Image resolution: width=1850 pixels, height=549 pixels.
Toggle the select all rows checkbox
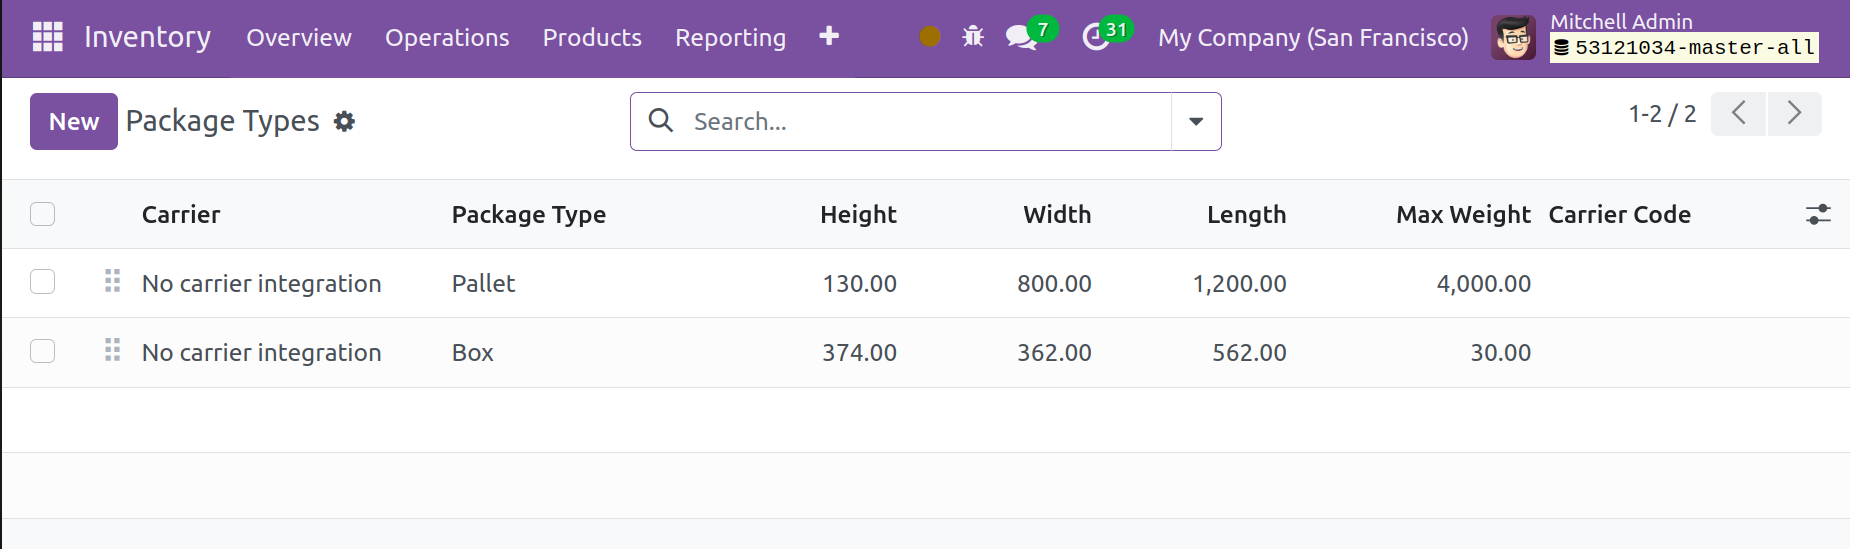[x=42, y=215]
